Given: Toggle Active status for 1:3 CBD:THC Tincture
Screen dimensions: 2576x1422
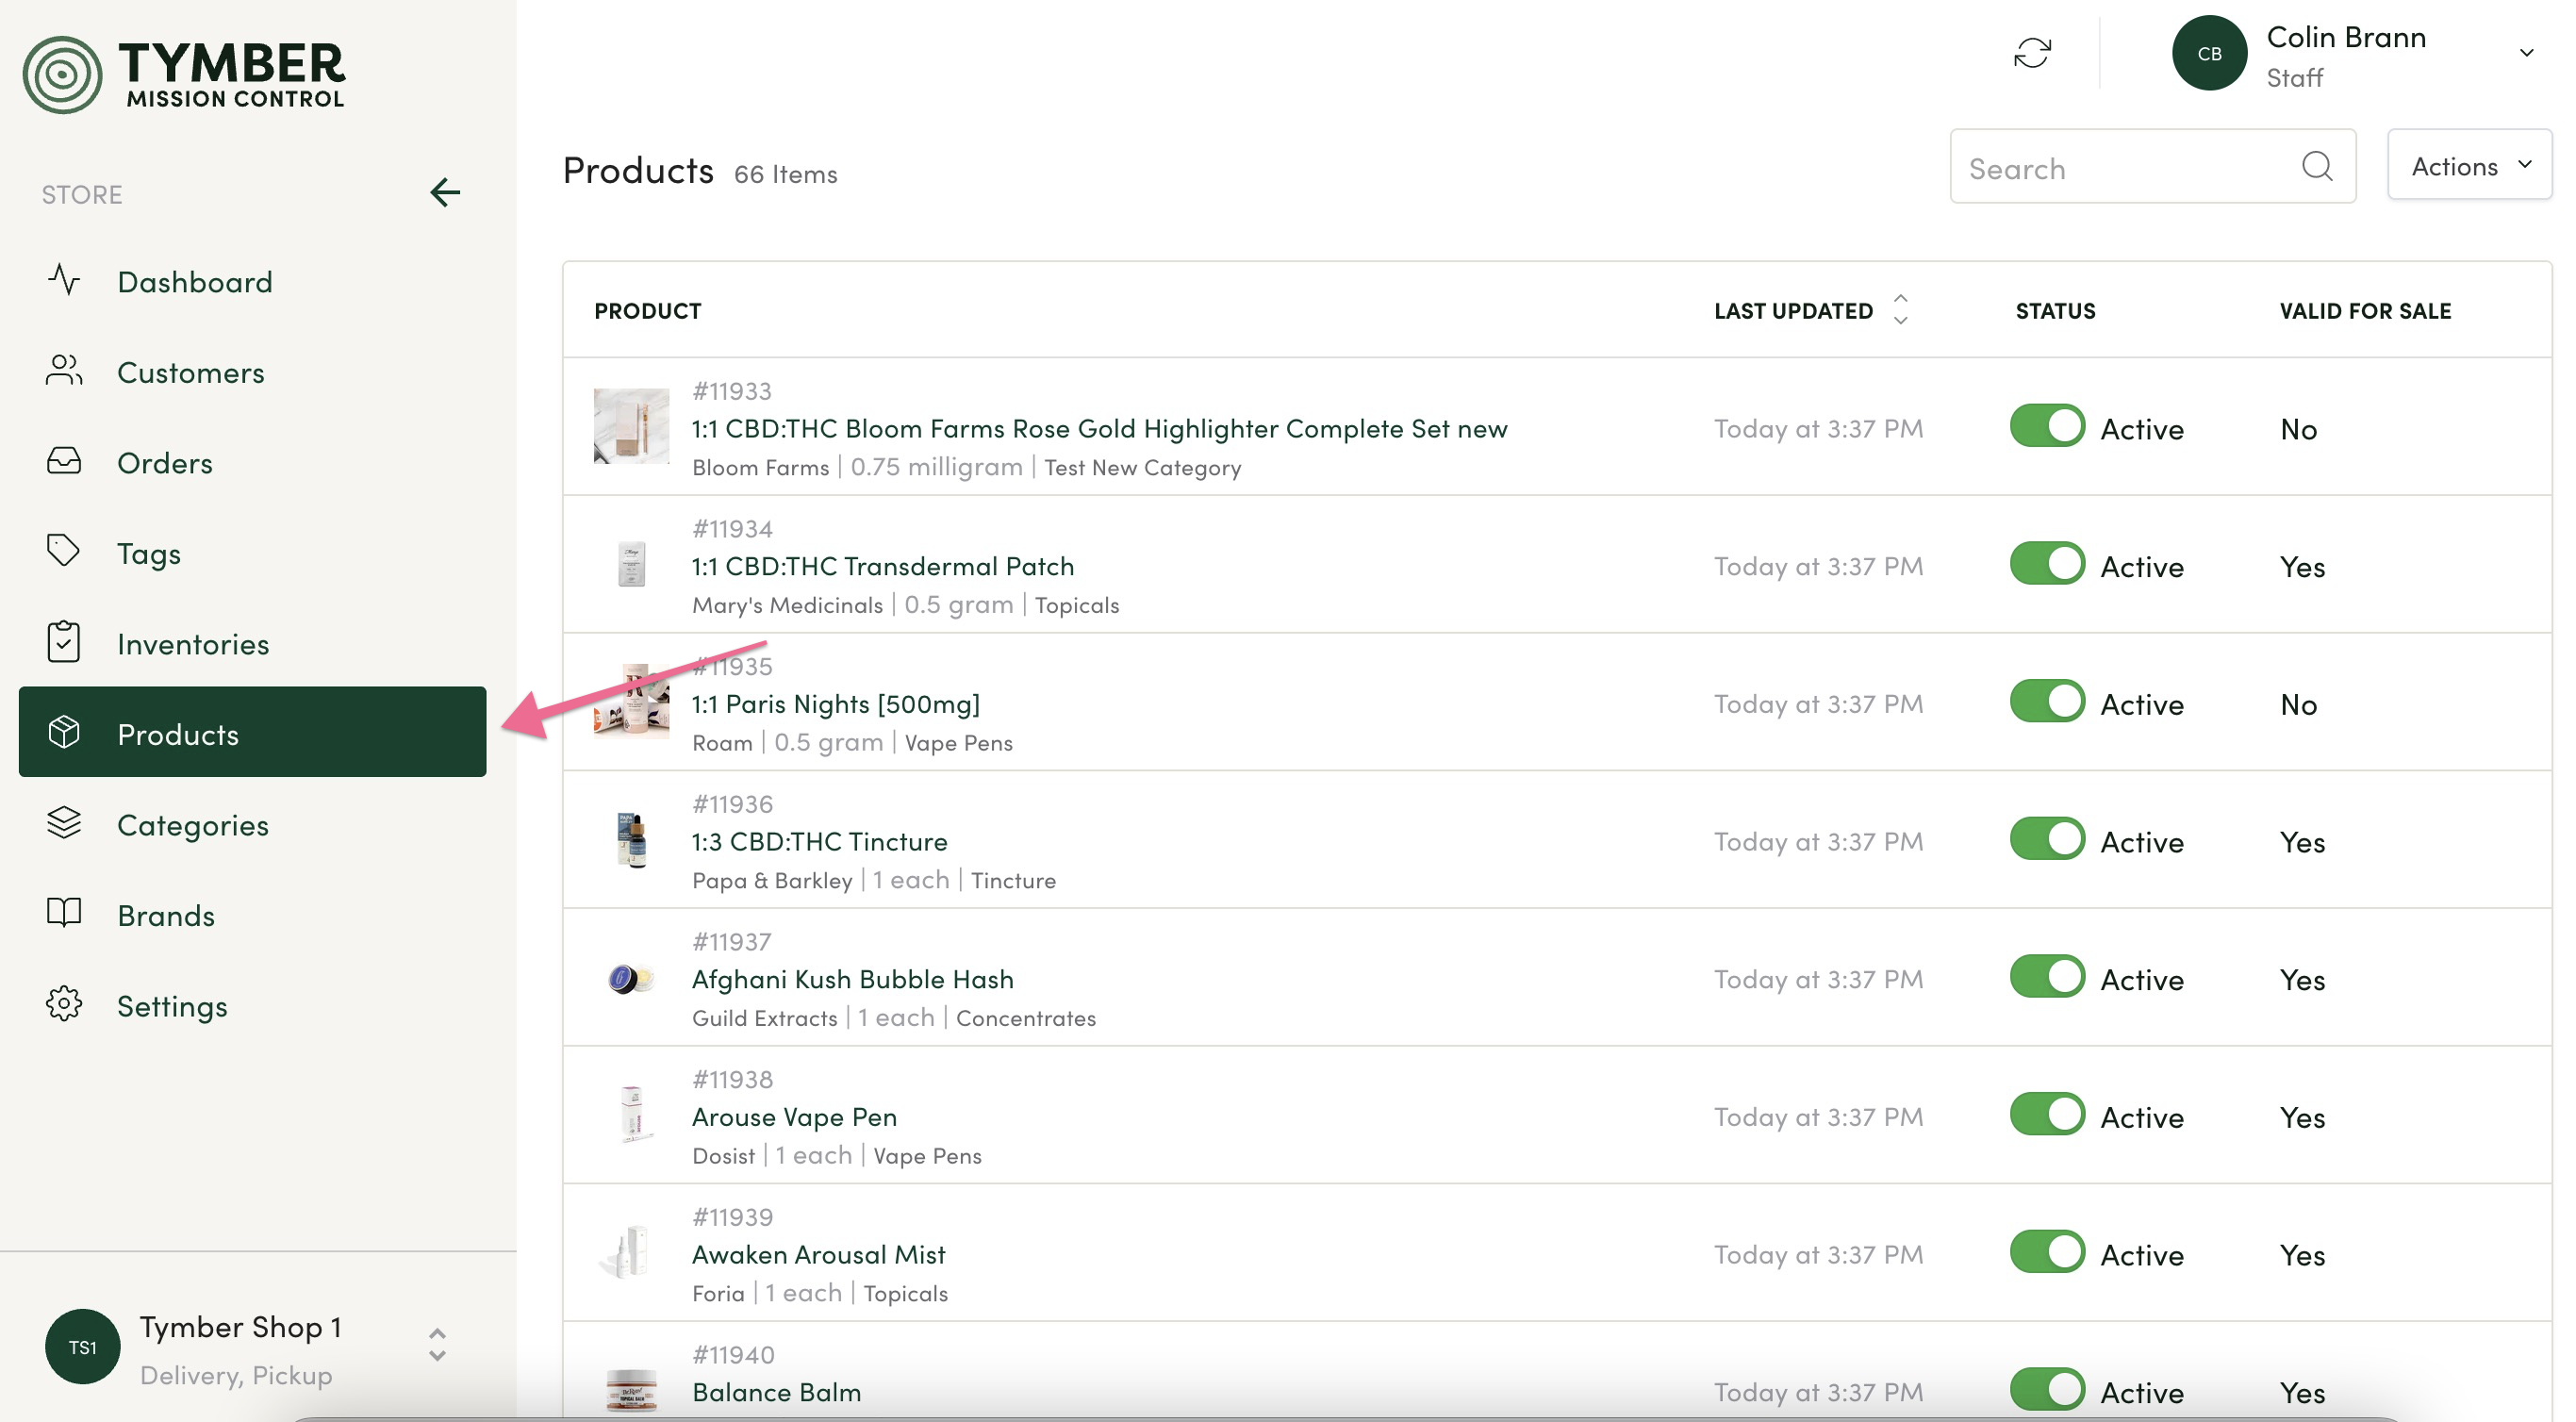Looking at the screenshot, I should [2047, 839].
